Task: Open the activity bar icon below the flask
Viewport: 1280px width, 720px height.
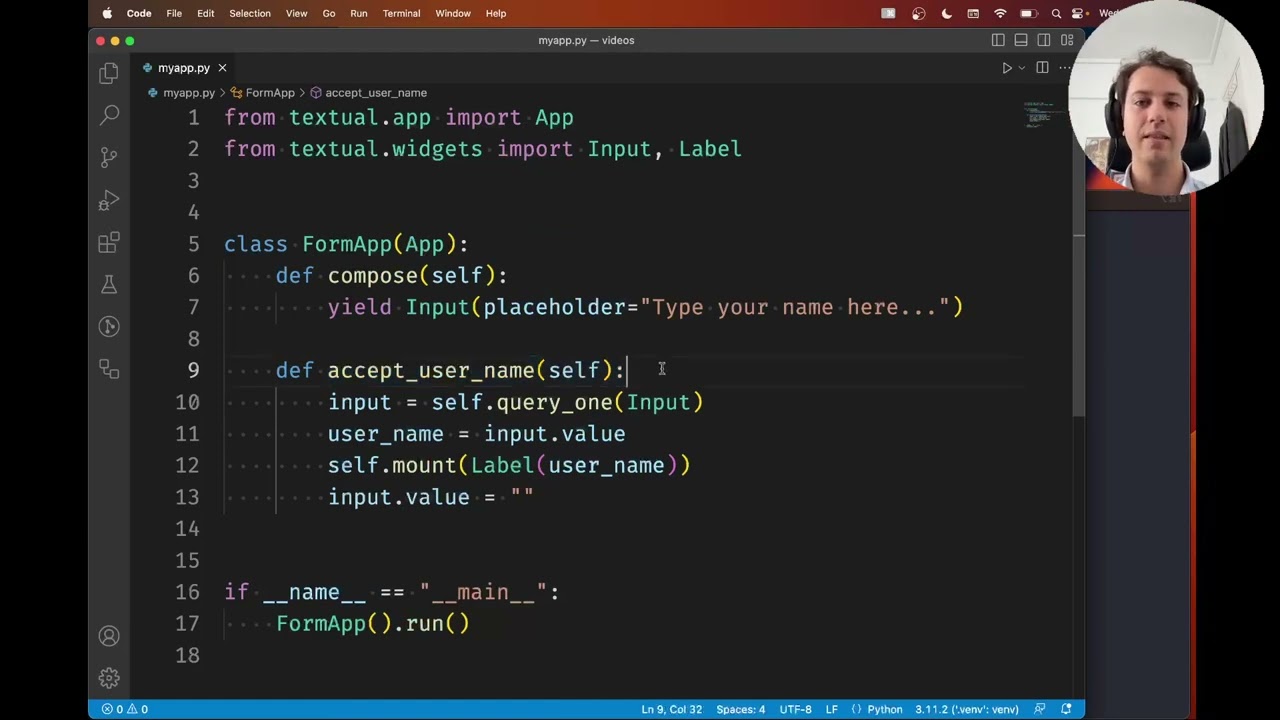Action: pyautogui.click(x=109, y=327)
